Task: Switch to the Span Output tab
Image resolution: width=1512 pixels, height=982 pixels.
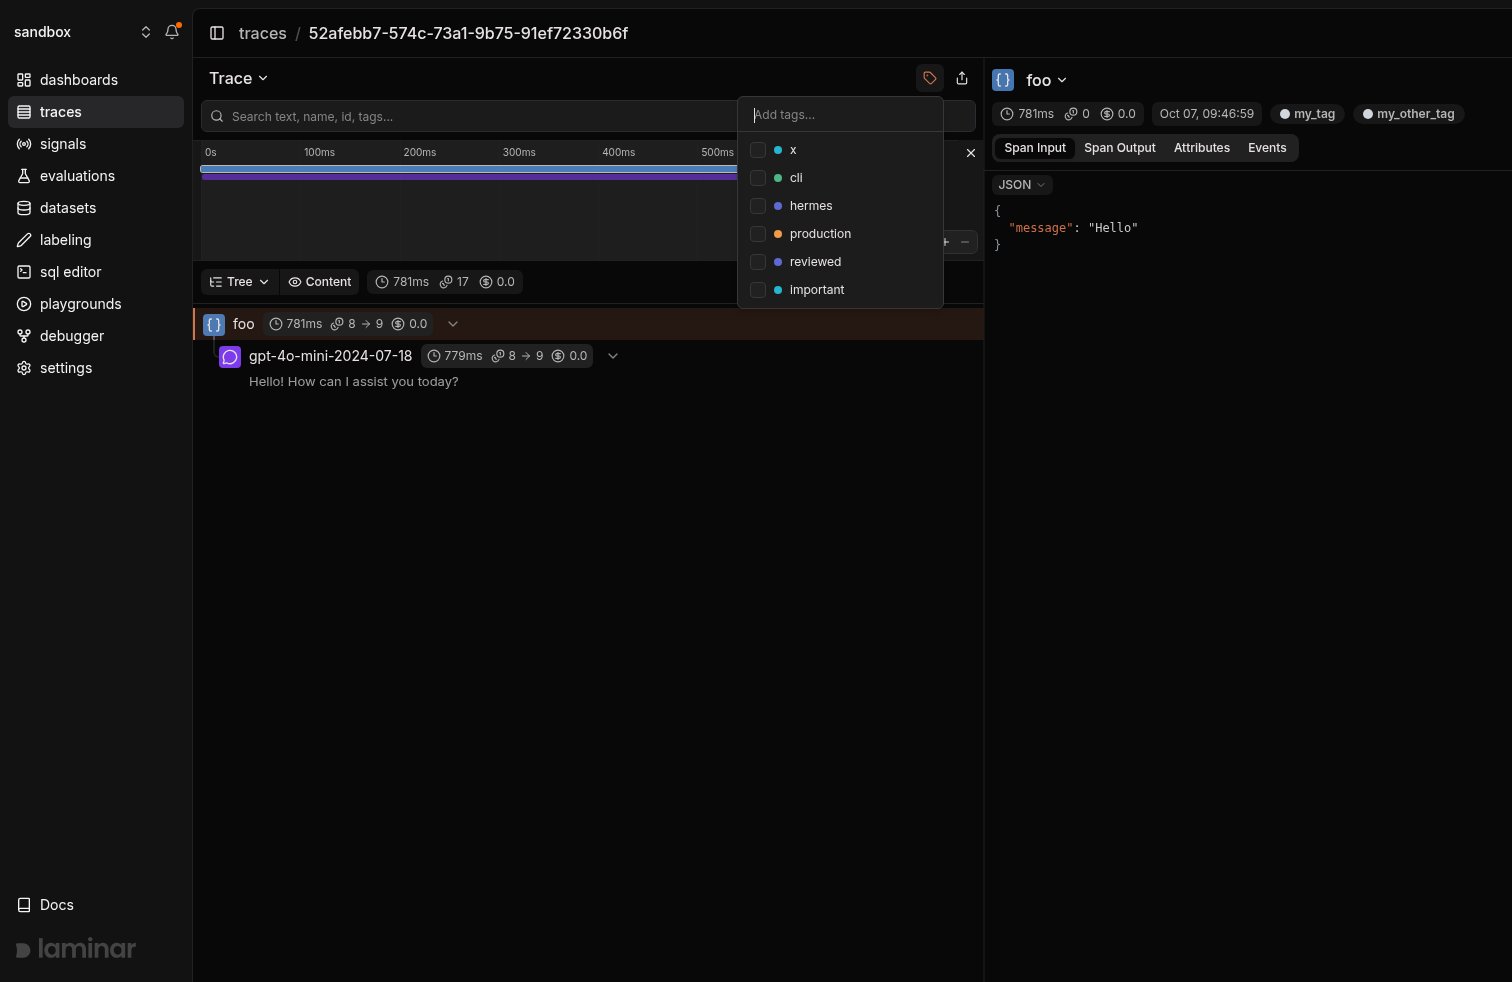Action: point(1120,148)
